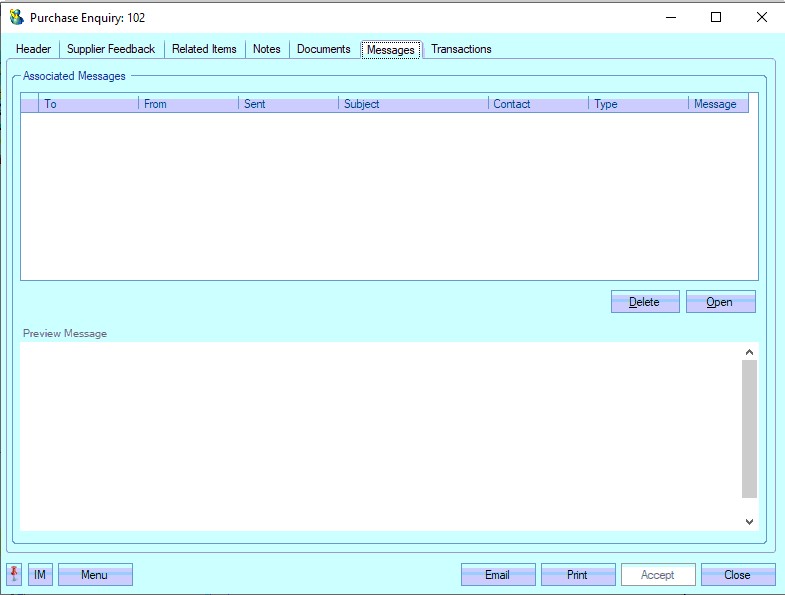Screen dimensions: 785x595
Task: Click the preview scrollbar down arrow
Action: coord(749,521)
